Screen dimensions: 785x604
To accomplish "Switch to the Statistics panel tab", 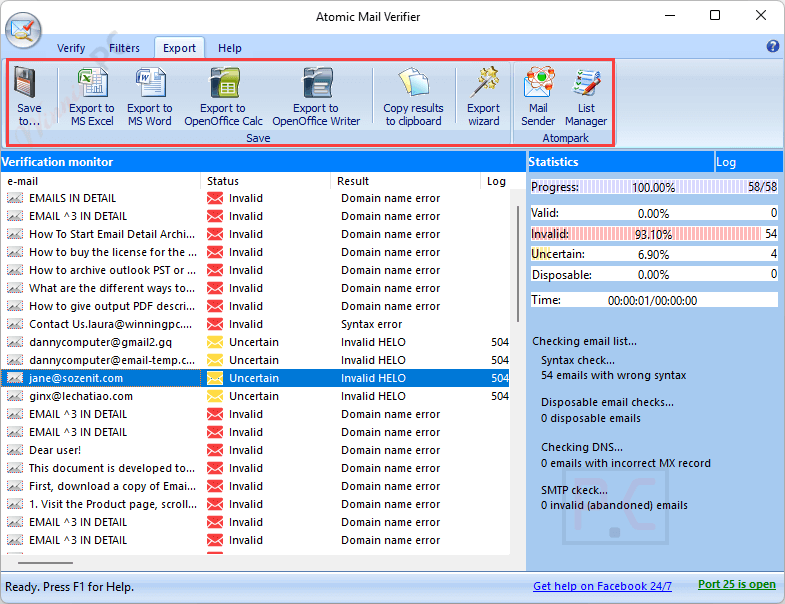I will [x=620, y=162].
